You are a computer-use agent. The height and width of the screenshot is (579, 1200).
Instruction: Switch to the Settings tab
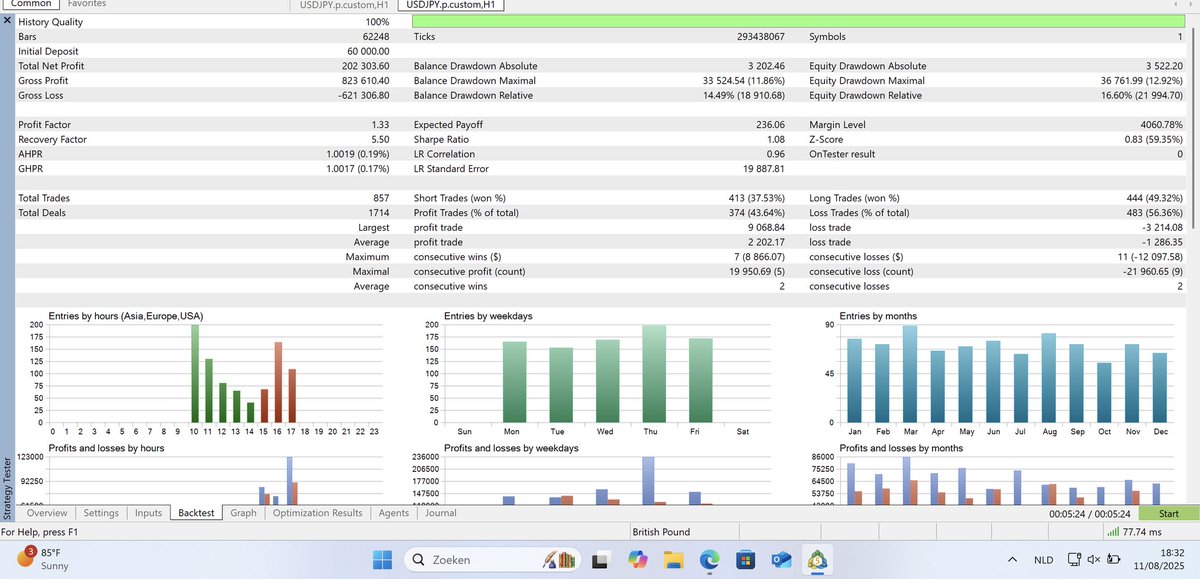[100, 513]
